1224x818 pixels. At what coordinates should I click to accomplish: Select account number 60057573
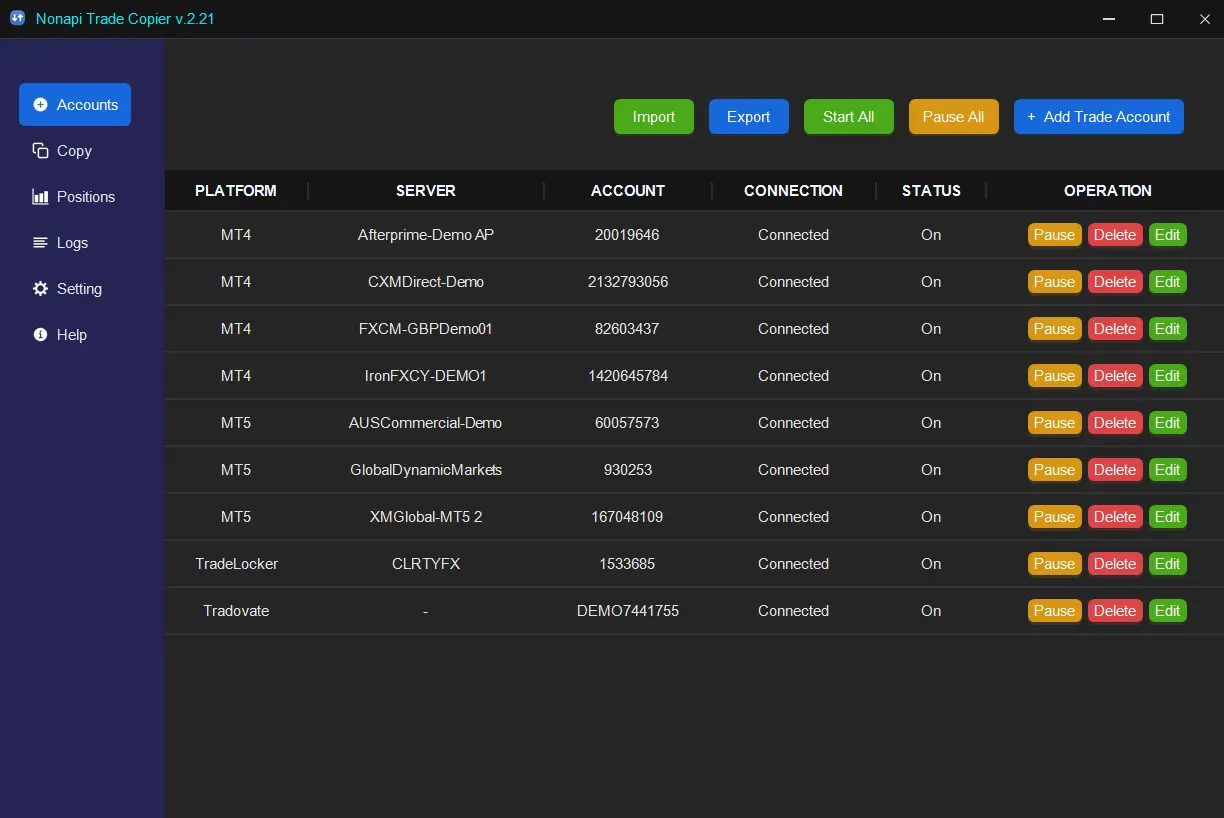coord(627,423)
